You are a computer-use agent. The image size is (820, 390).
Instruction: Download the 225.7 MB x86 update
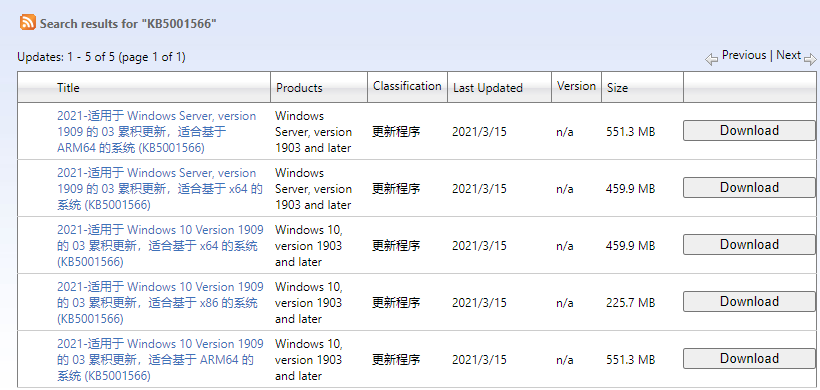(x=749, y=302)
